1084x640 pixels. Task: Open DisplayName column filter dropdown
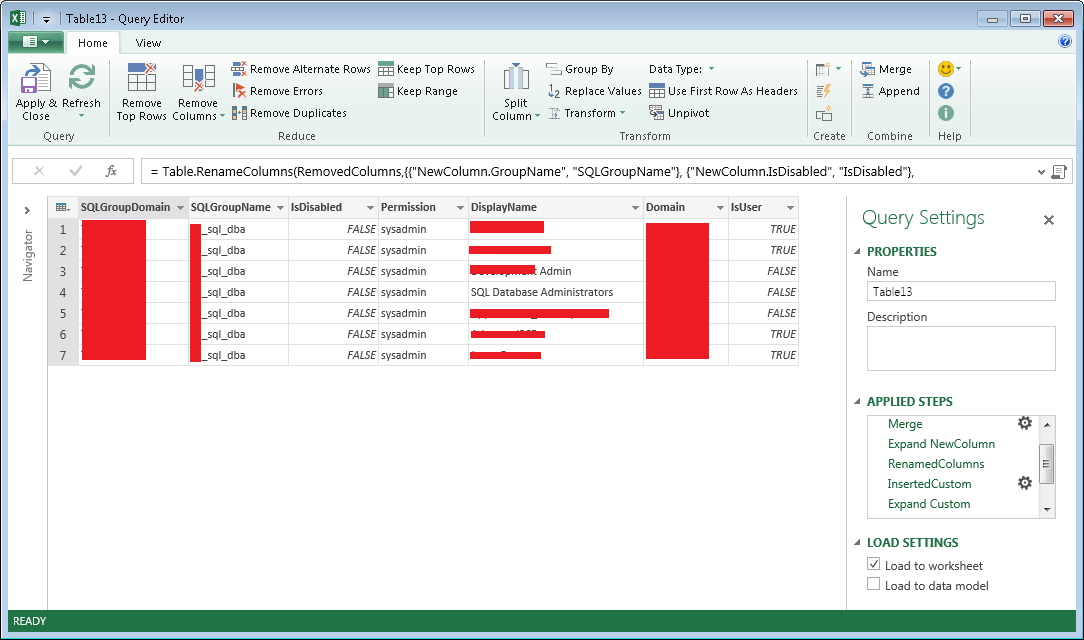tap(634, 208)
